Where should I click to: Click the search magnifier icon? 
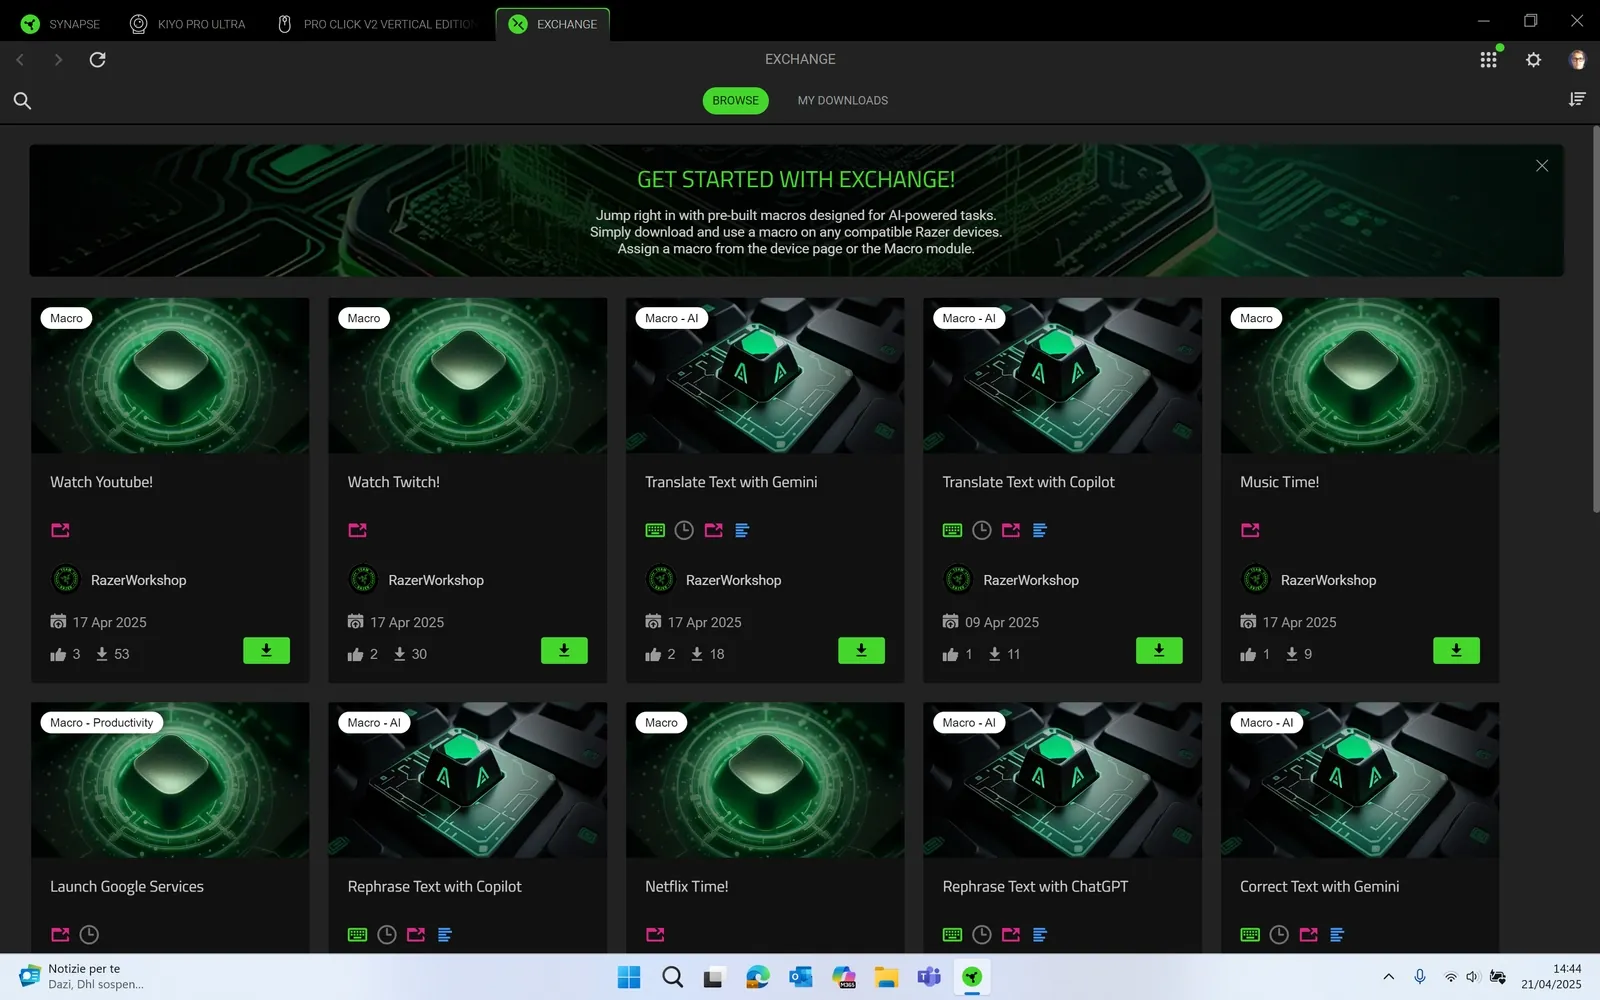22,100
